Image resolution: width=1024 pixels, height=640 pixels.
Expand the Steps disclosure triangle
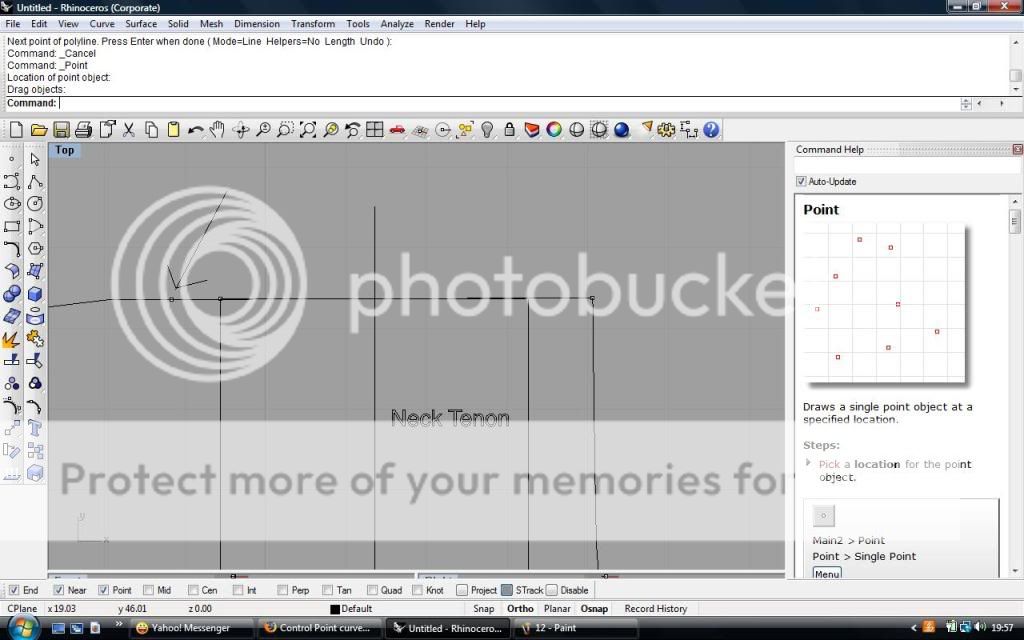(x=808, y=463)
